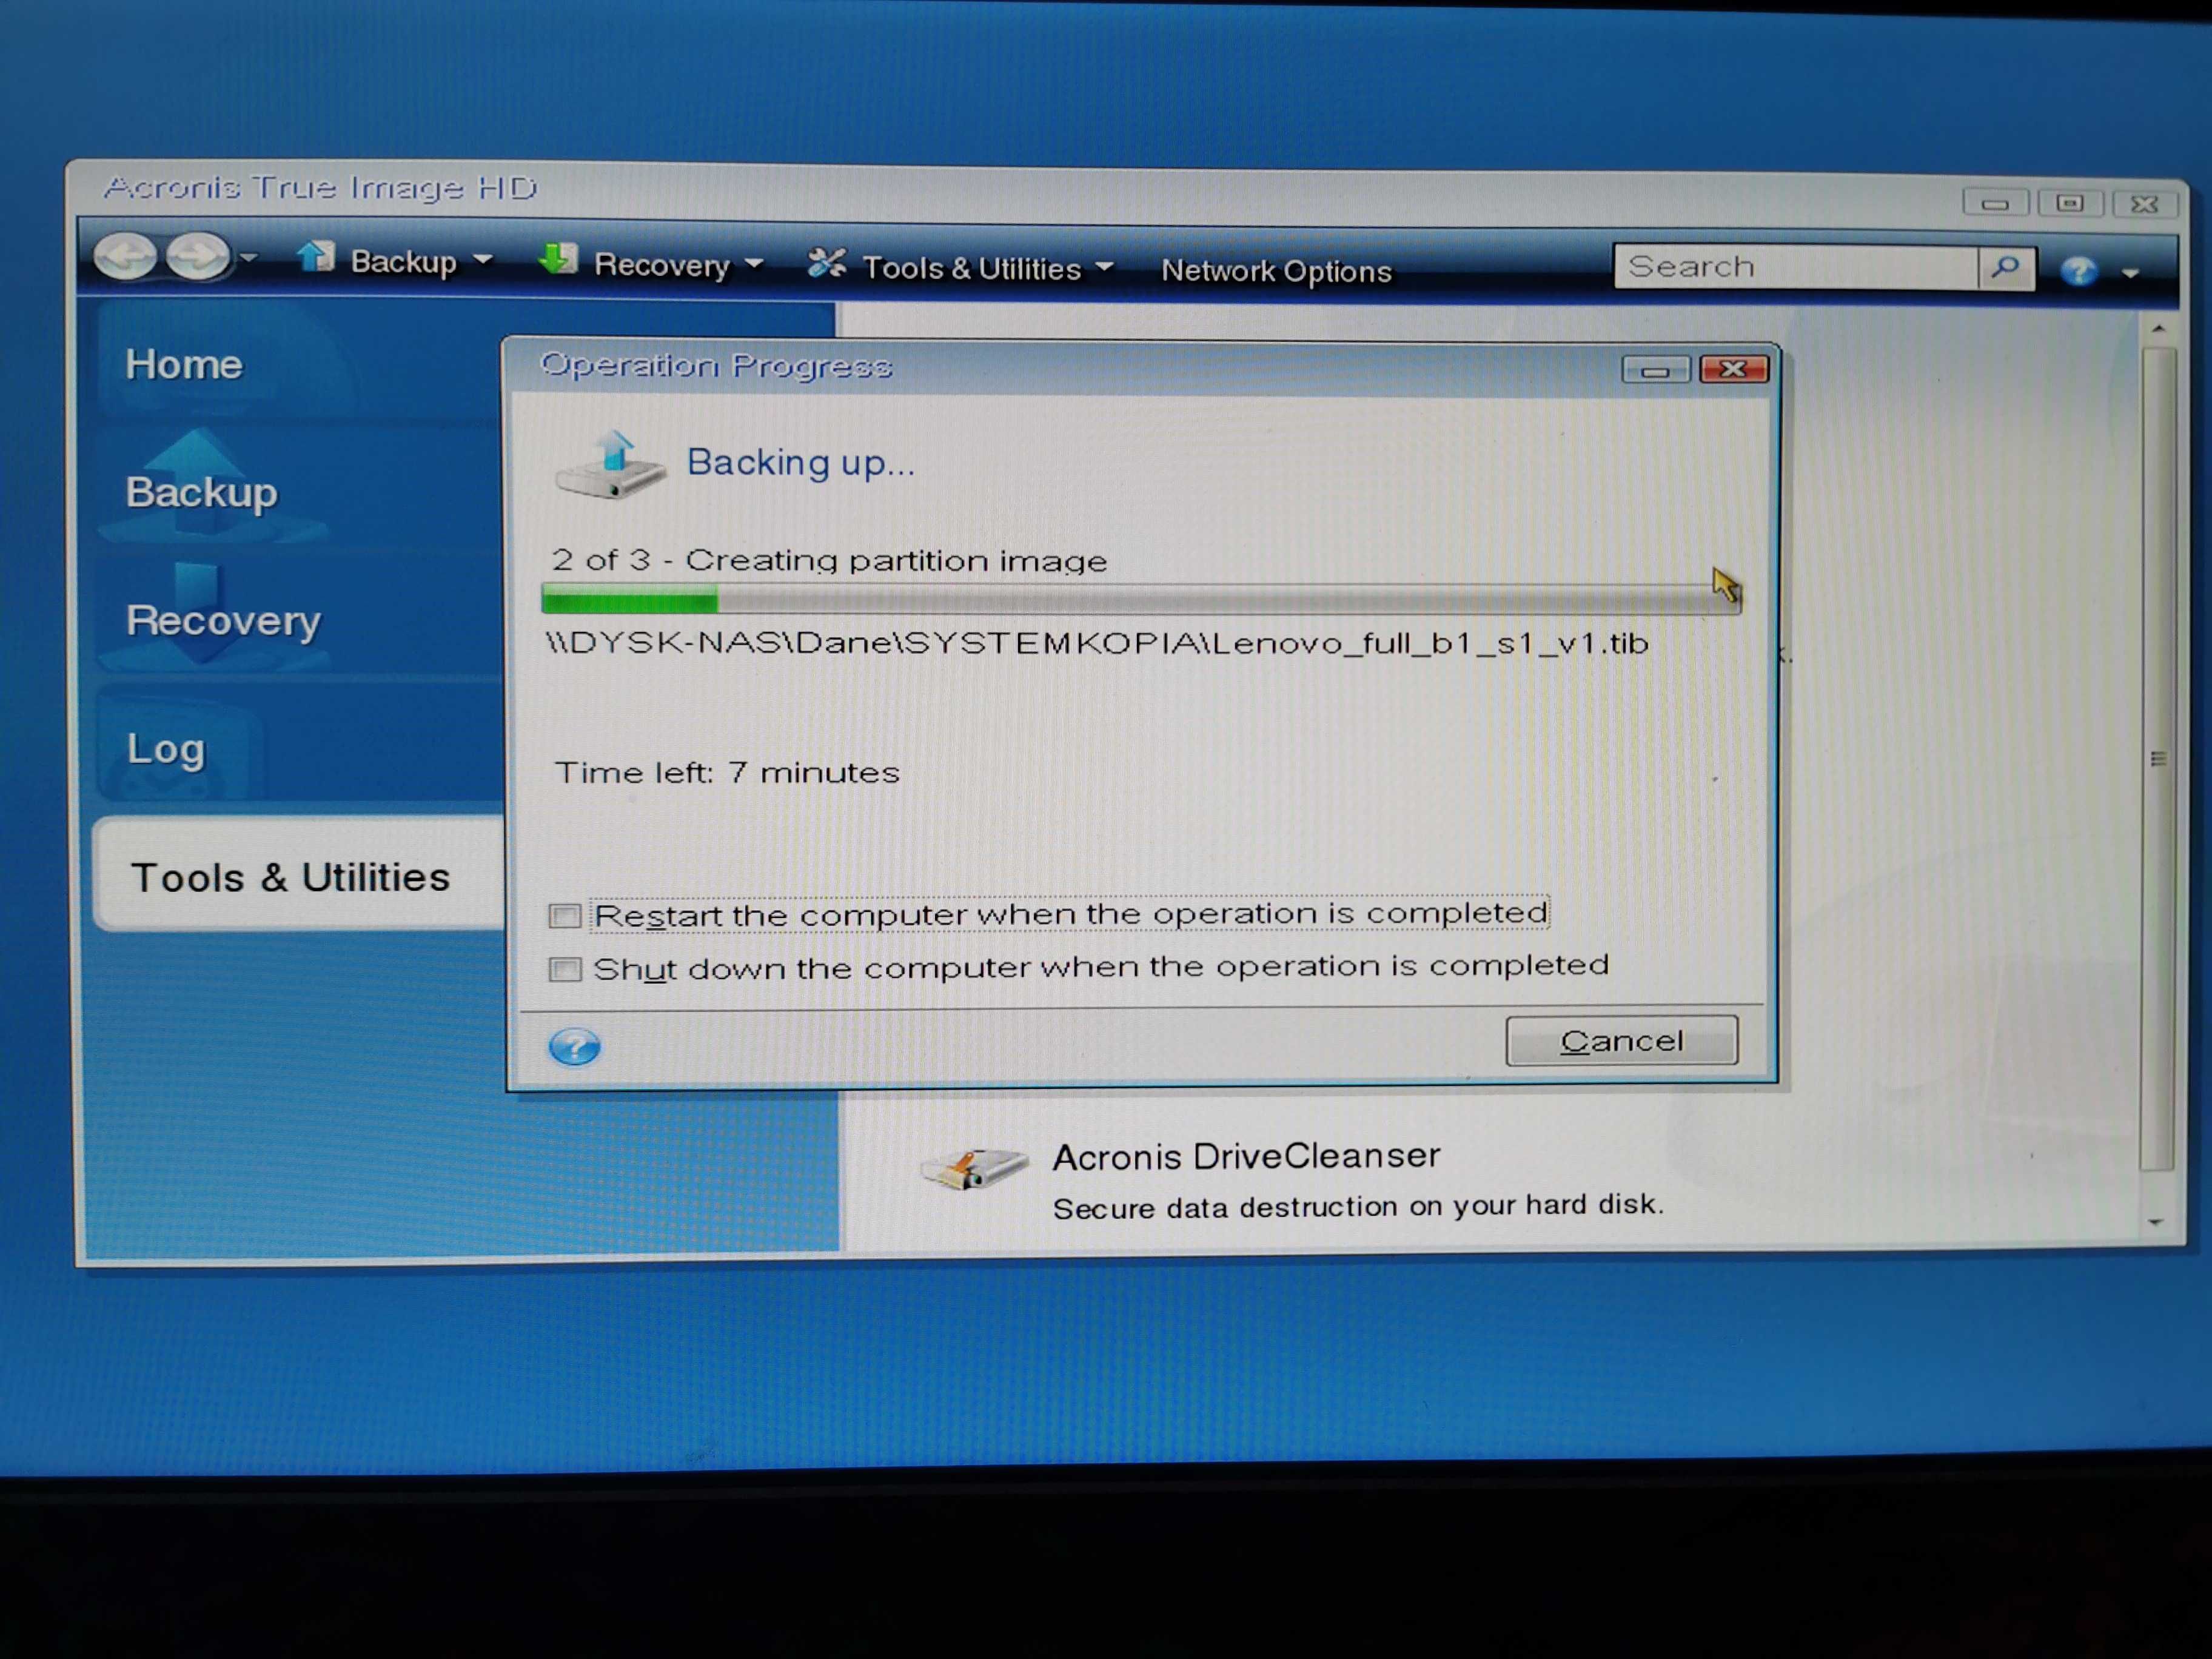Select Recovery in the sidebar
The height and width of the screenshot is (1659, 2212).
pos(223,620)
